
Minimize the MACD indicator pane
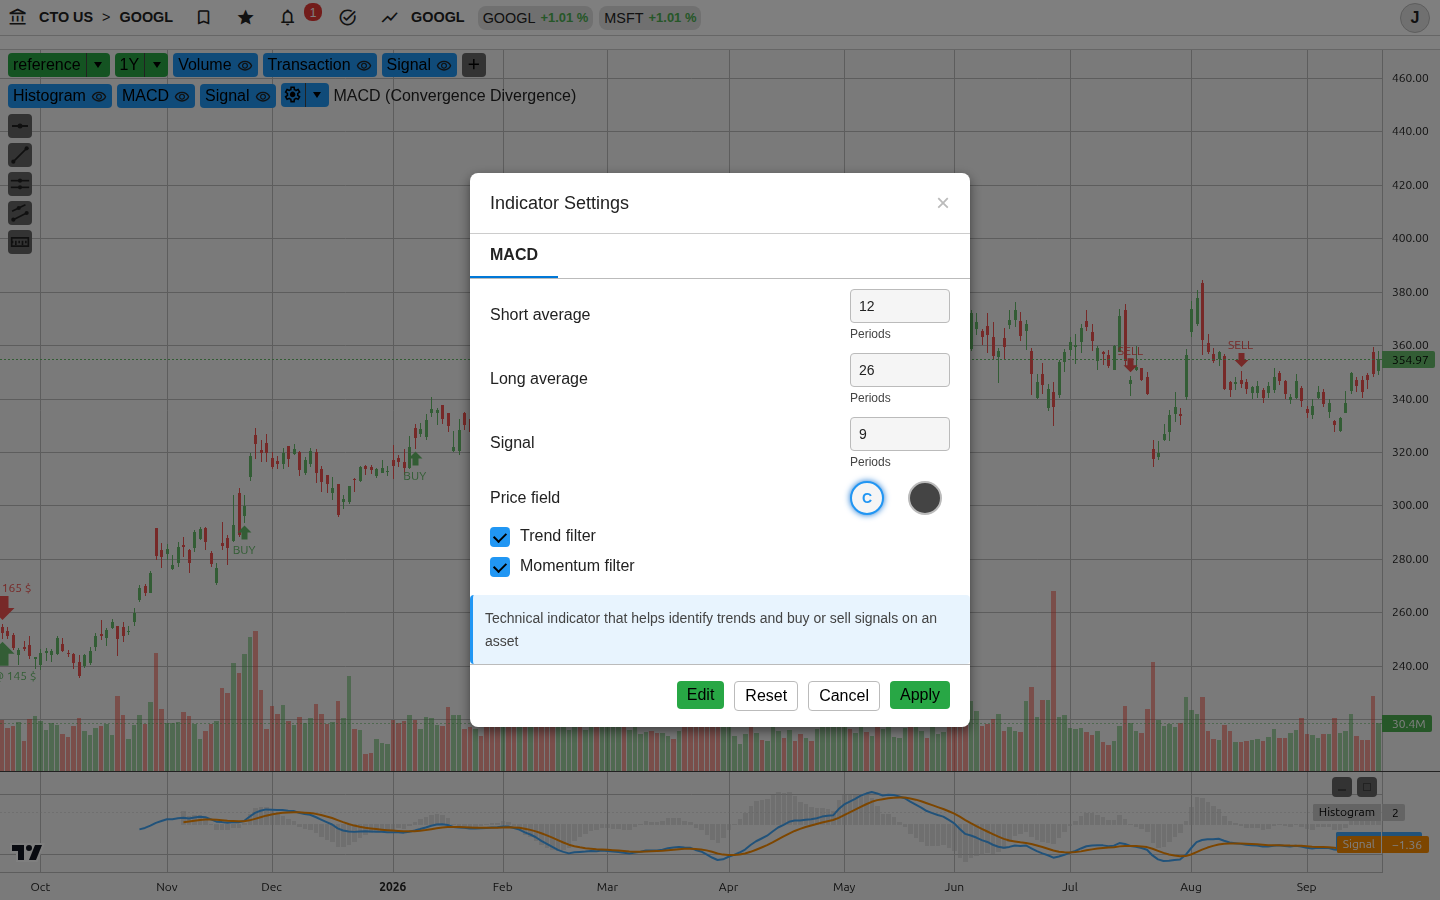pos(1342,788)
